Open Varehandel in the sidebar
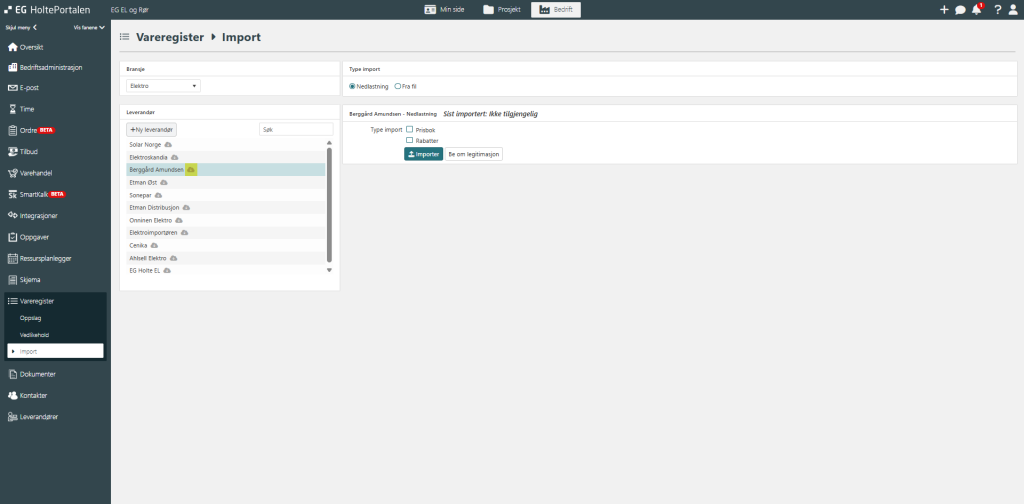Screen dimensions: 1024x504 tap(36, 172)
